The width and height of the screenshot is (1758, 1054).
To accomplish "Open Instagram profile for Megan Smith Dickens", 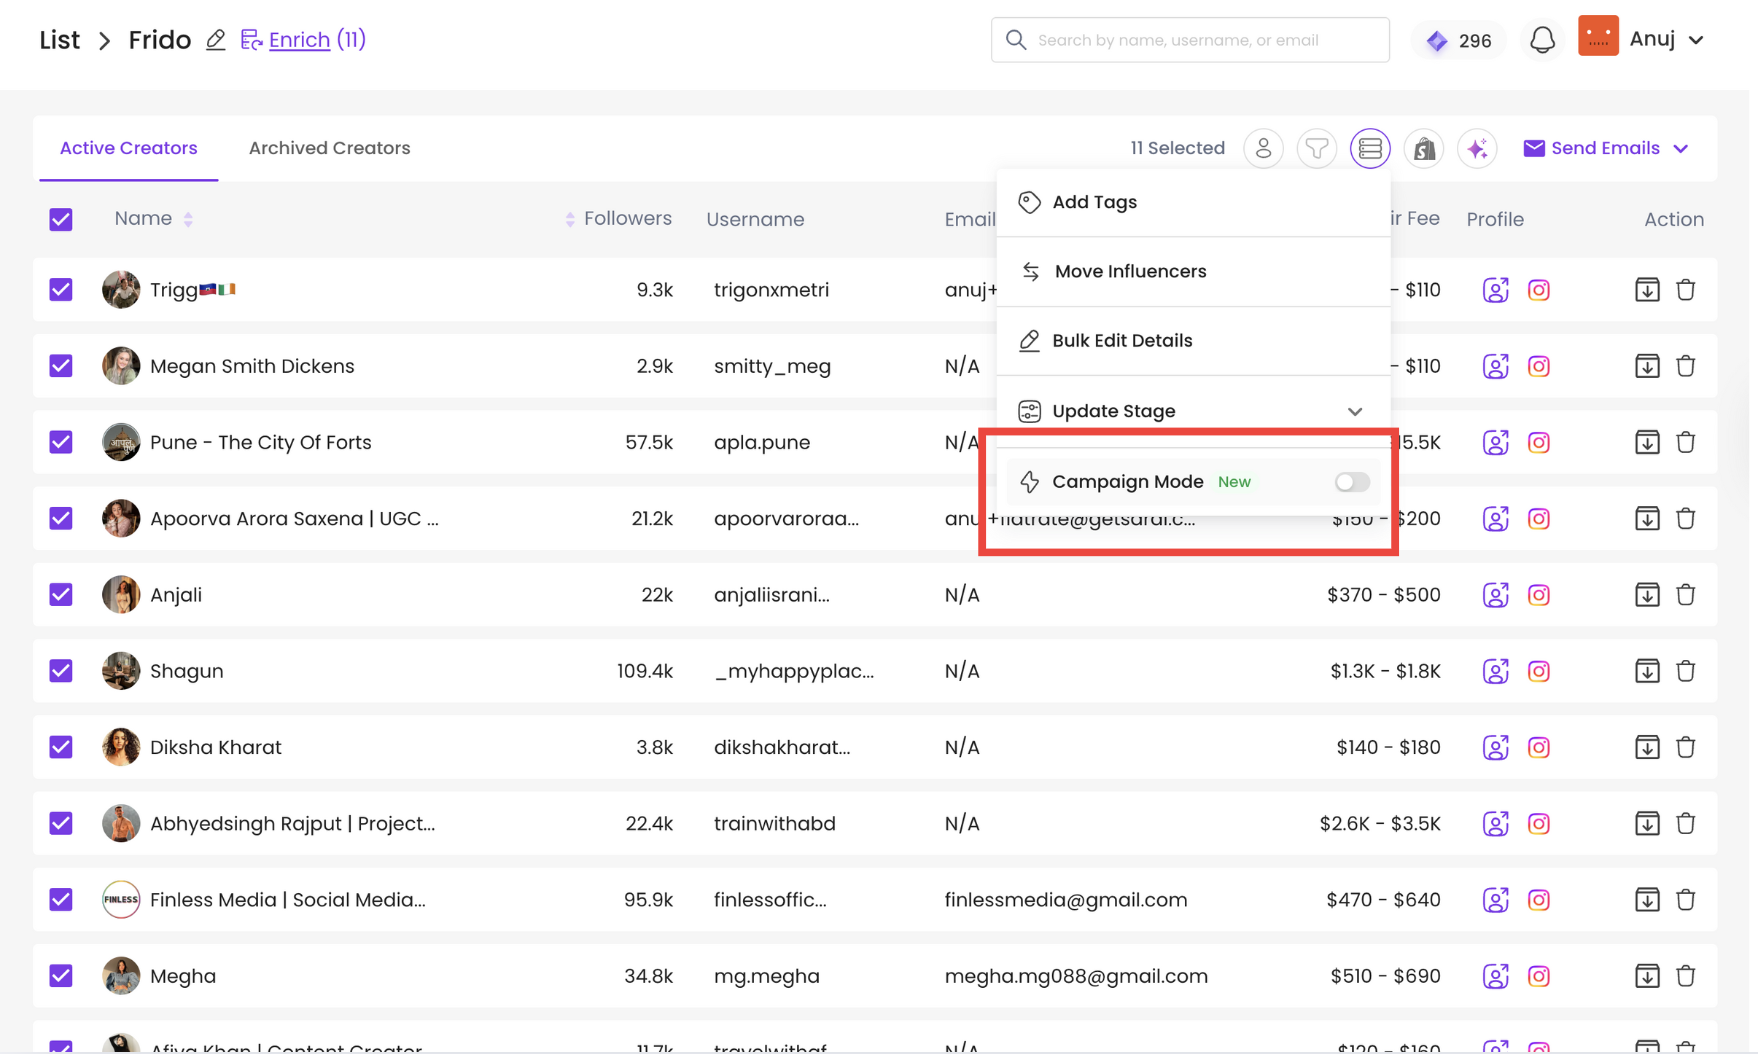I will click(x=1538, y=366).
